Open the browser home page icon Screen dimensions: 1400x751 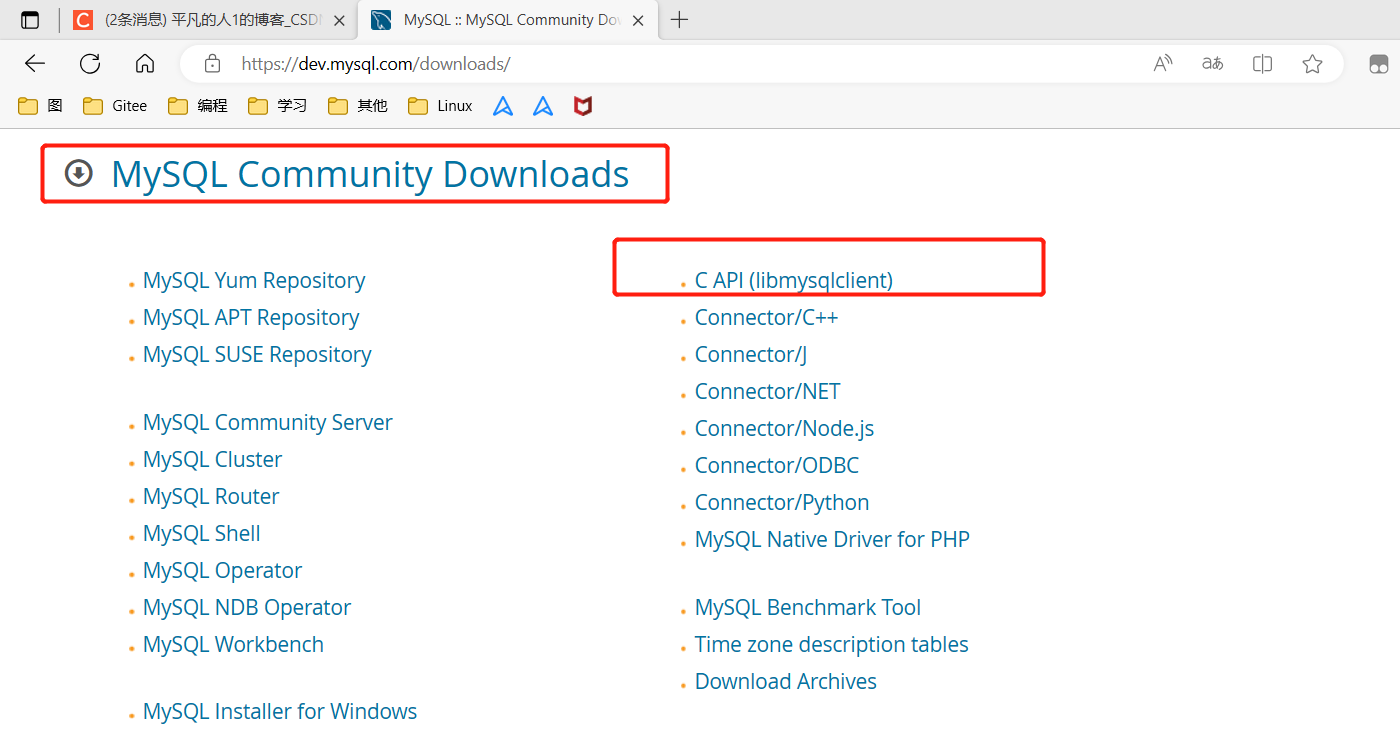(145, 64)
